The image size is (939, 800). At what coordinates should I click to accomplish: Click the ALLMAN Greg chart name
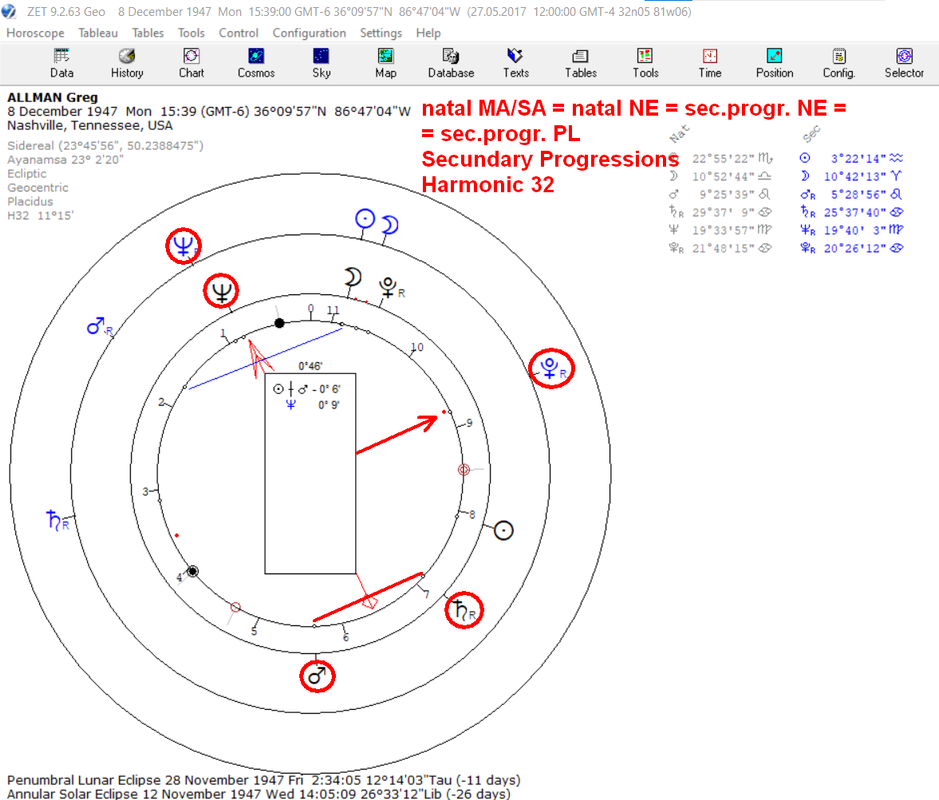(52, 97)
